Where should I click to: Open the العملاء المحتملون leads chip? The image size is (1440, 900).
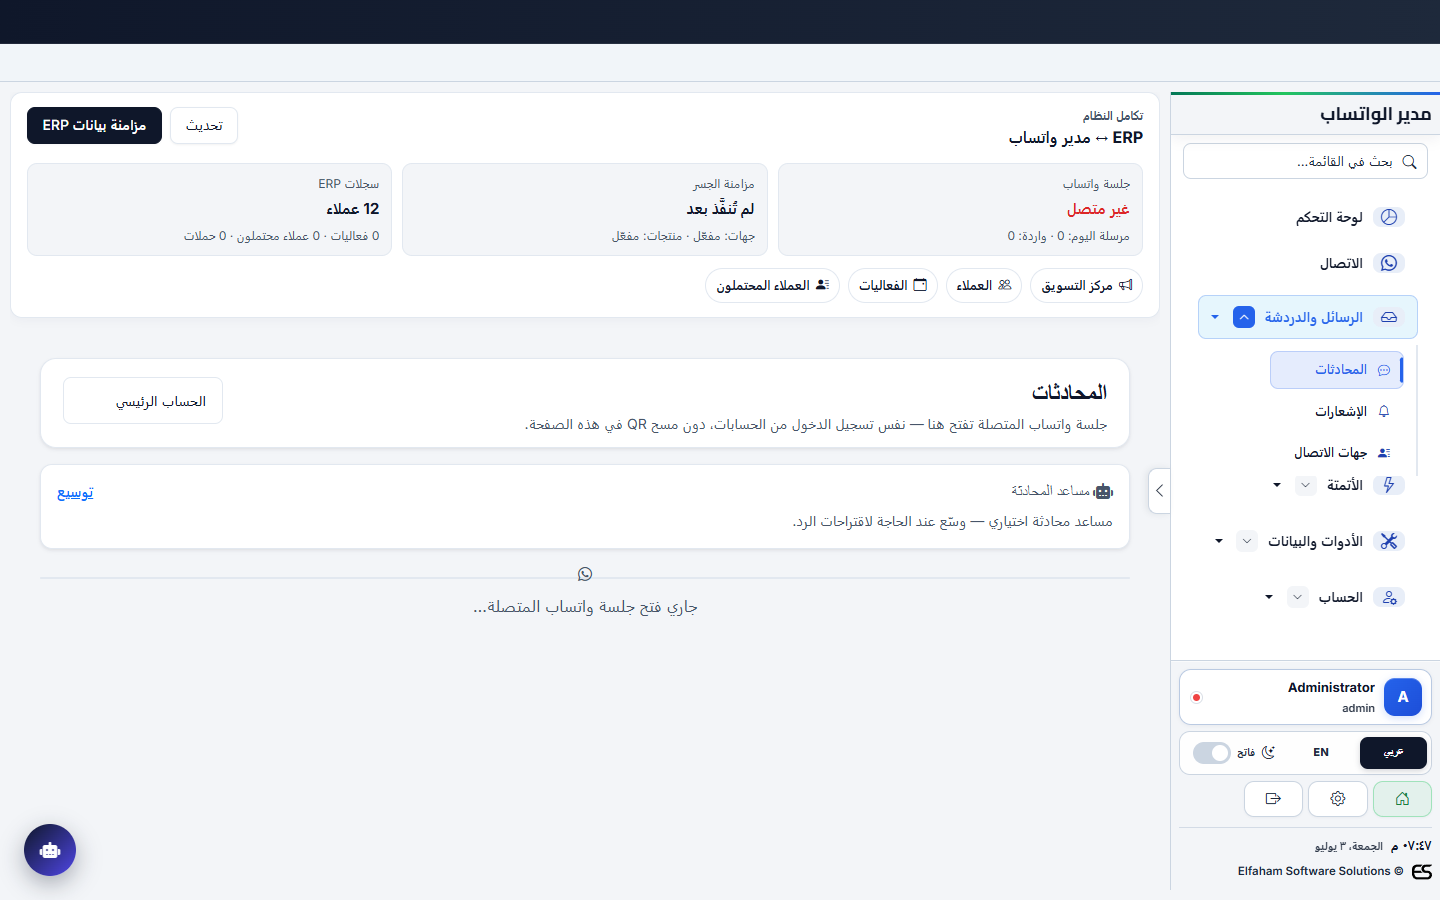tap(772, 286)
